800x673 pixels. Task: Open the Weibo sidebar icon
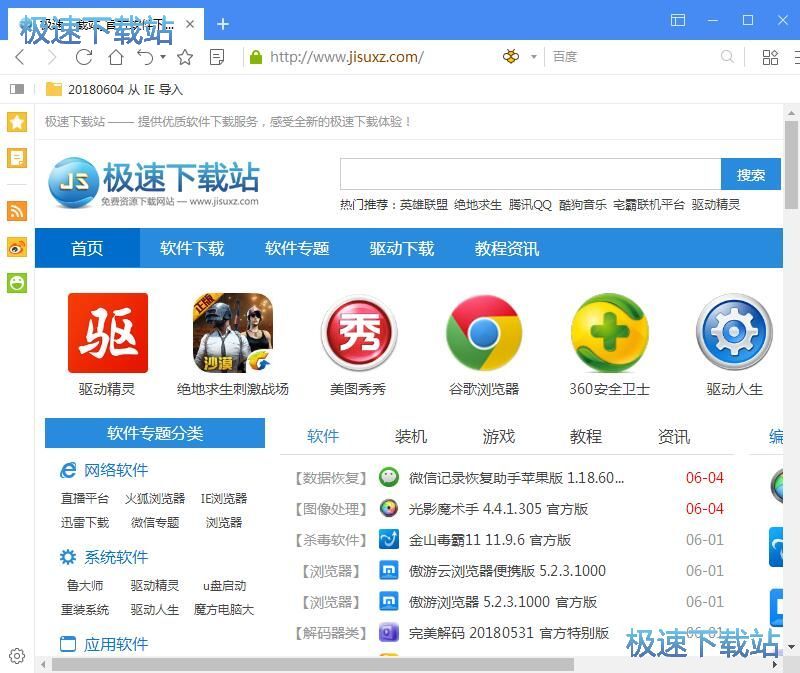click(17, 247)
